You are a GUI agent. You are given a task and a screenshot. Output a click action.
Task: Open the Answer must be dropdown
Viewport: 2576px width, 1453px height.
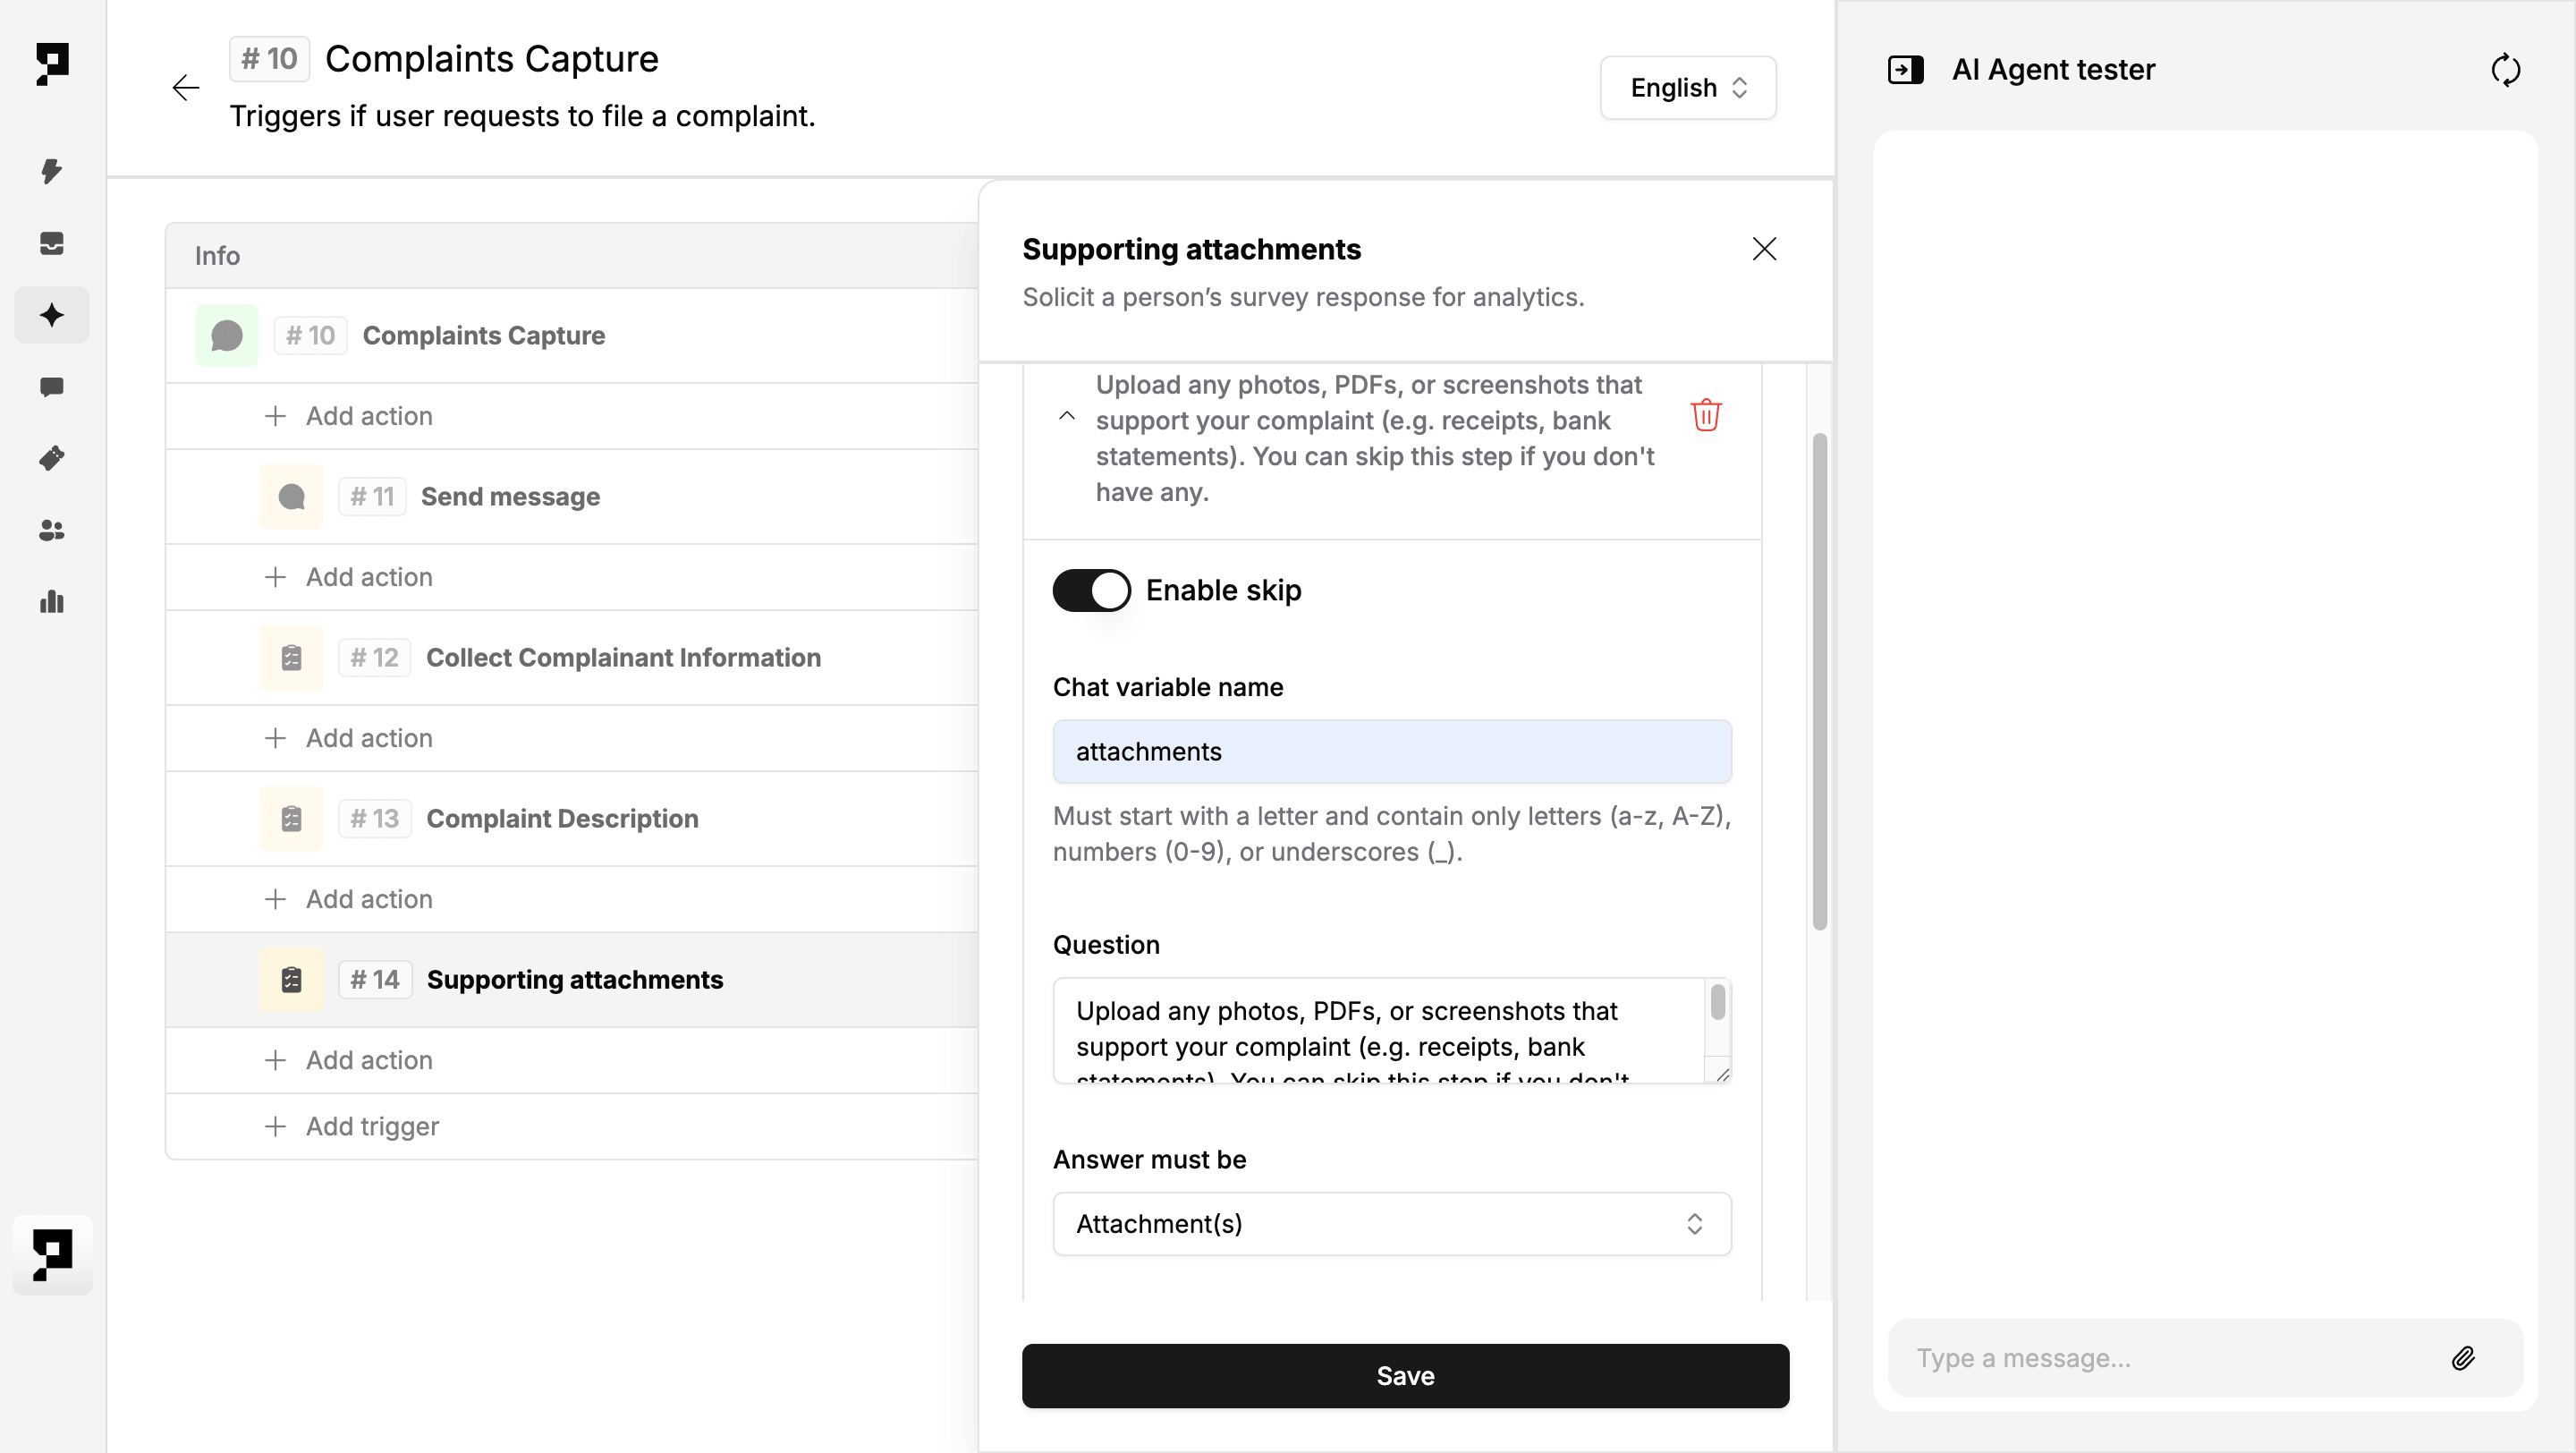(x=1391, y=1223)
